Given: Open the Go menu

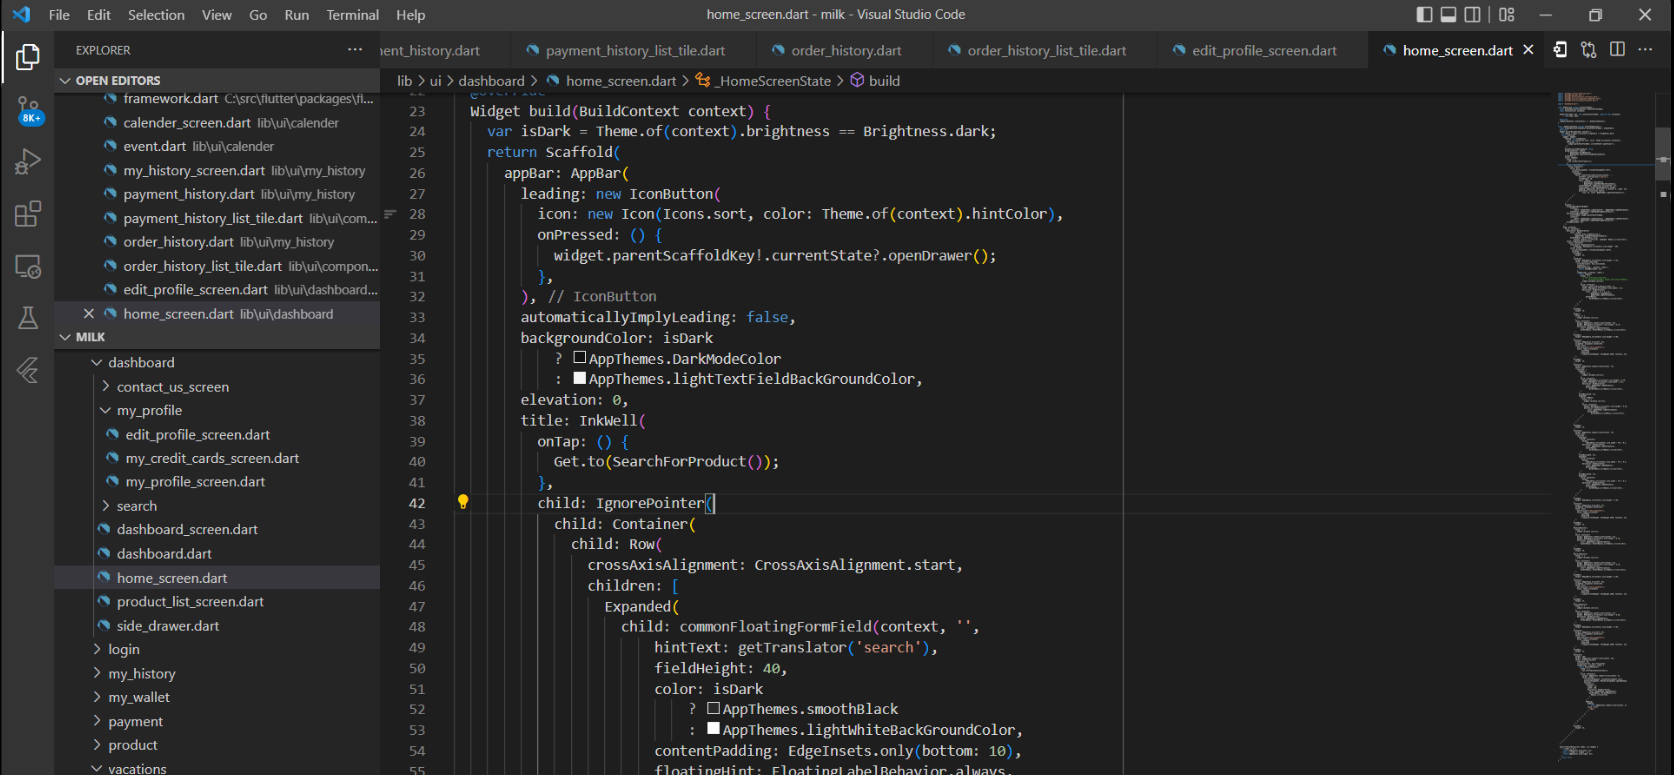Looking at the screenshot, I should pos(258,14).
